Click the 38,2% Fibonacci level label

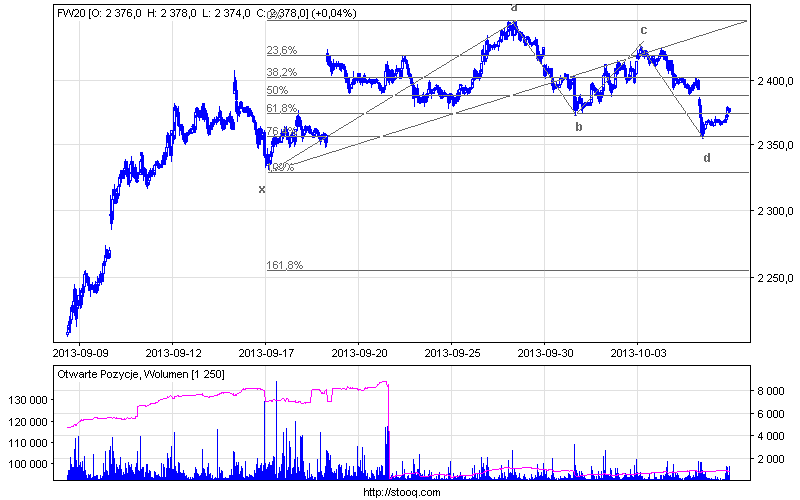282,72
